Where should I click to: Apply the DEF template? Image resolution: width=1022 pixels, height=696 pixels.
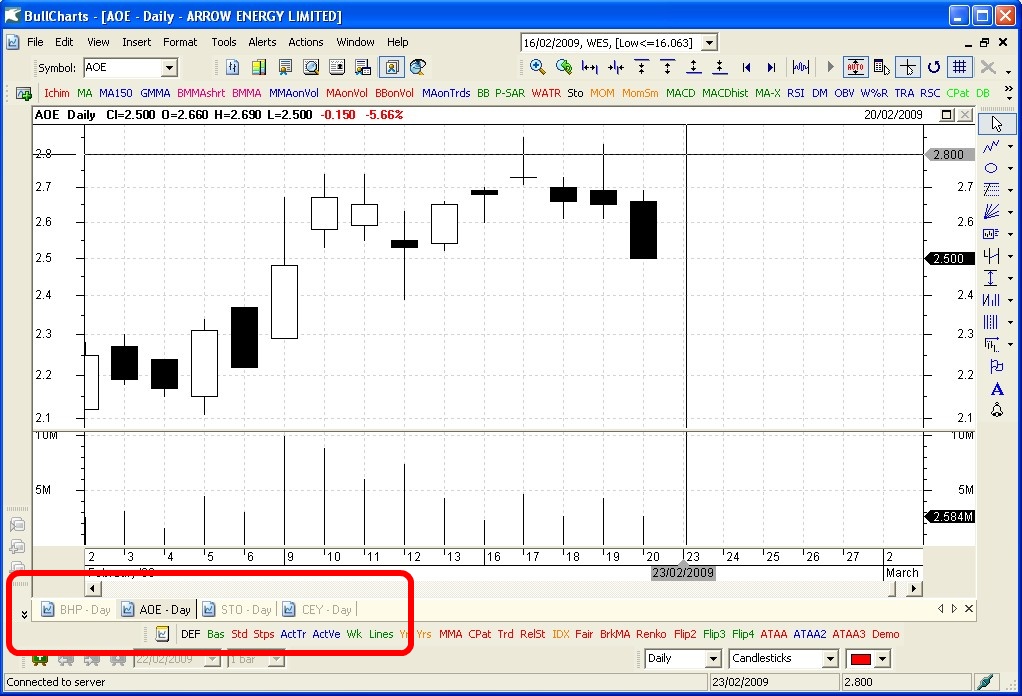click(x=190, y=634)
